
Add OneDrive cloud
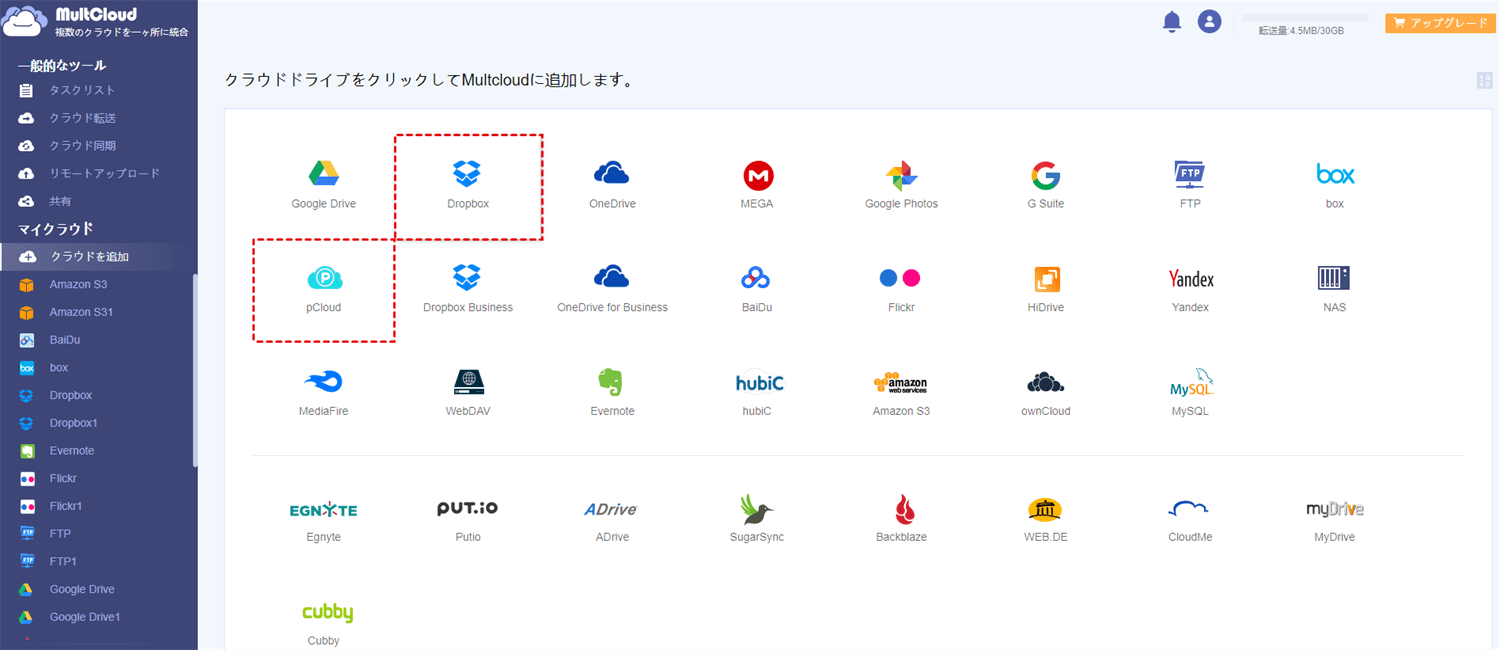click(612, 185)
